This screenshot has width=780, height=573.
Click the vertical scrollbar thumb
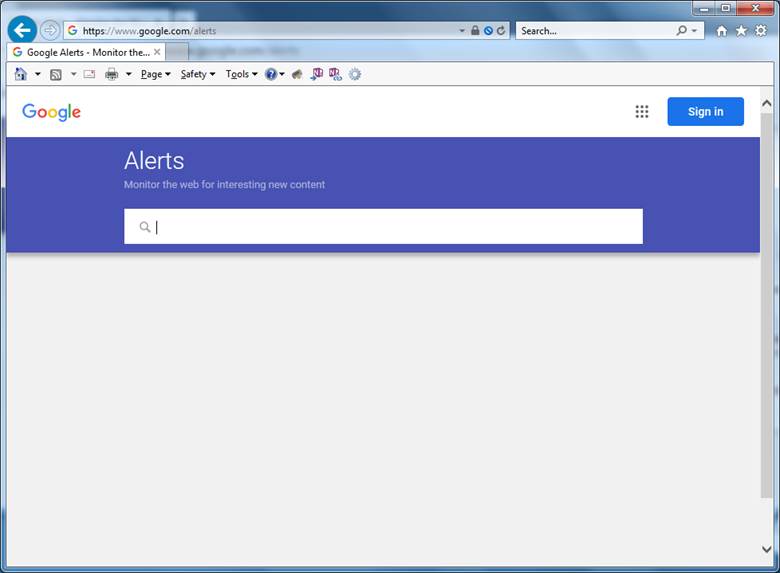(767, 305)
